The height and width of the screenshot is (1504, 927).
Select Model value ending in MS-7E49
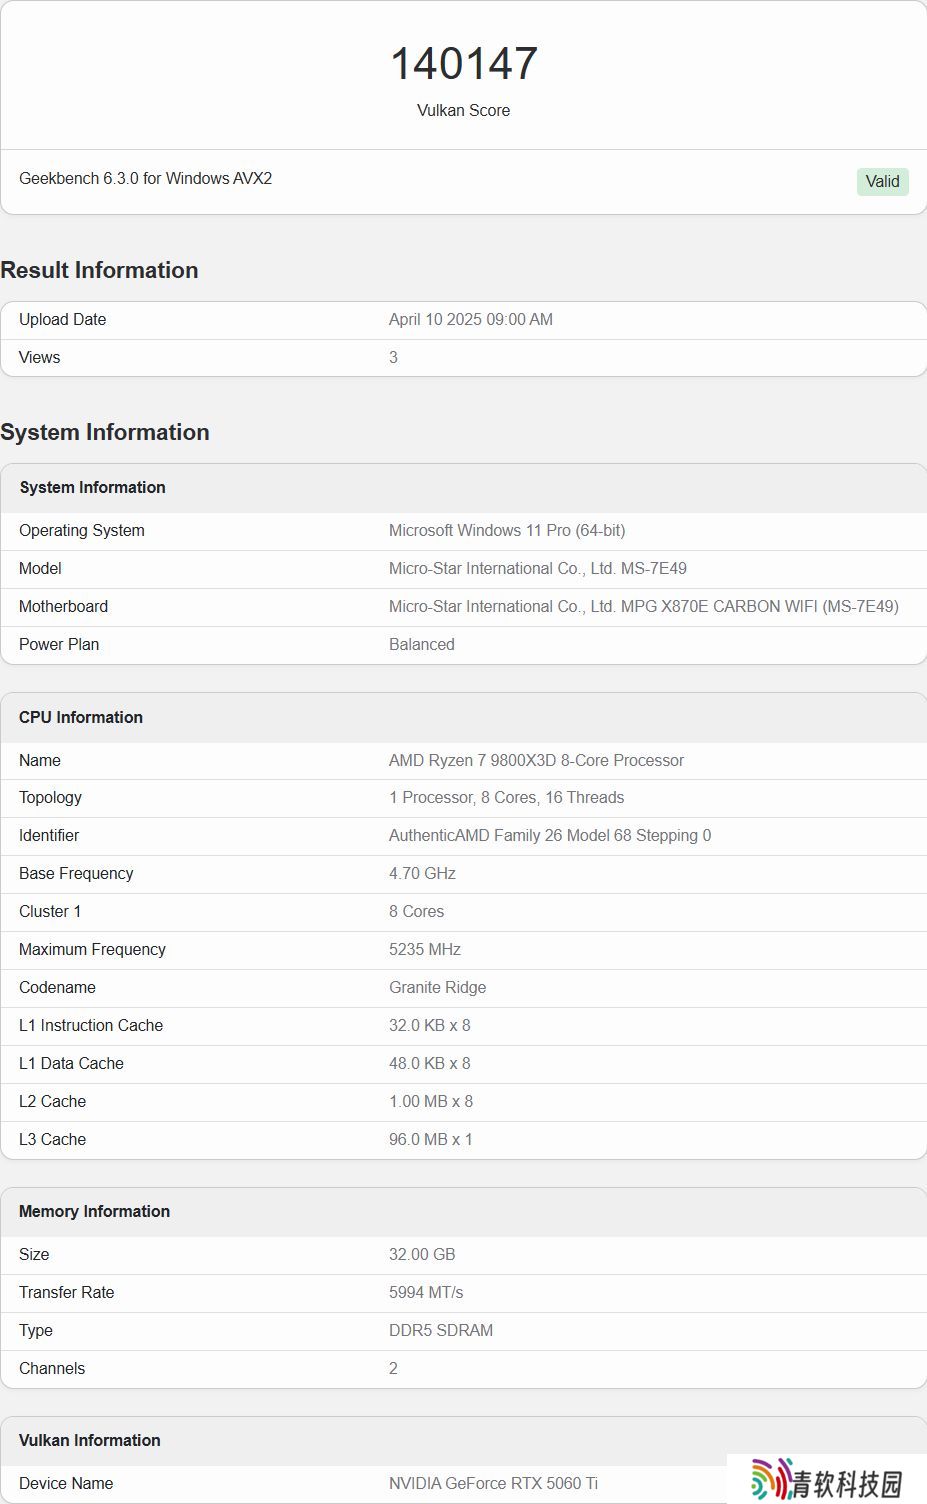click(x=538, y=569)
